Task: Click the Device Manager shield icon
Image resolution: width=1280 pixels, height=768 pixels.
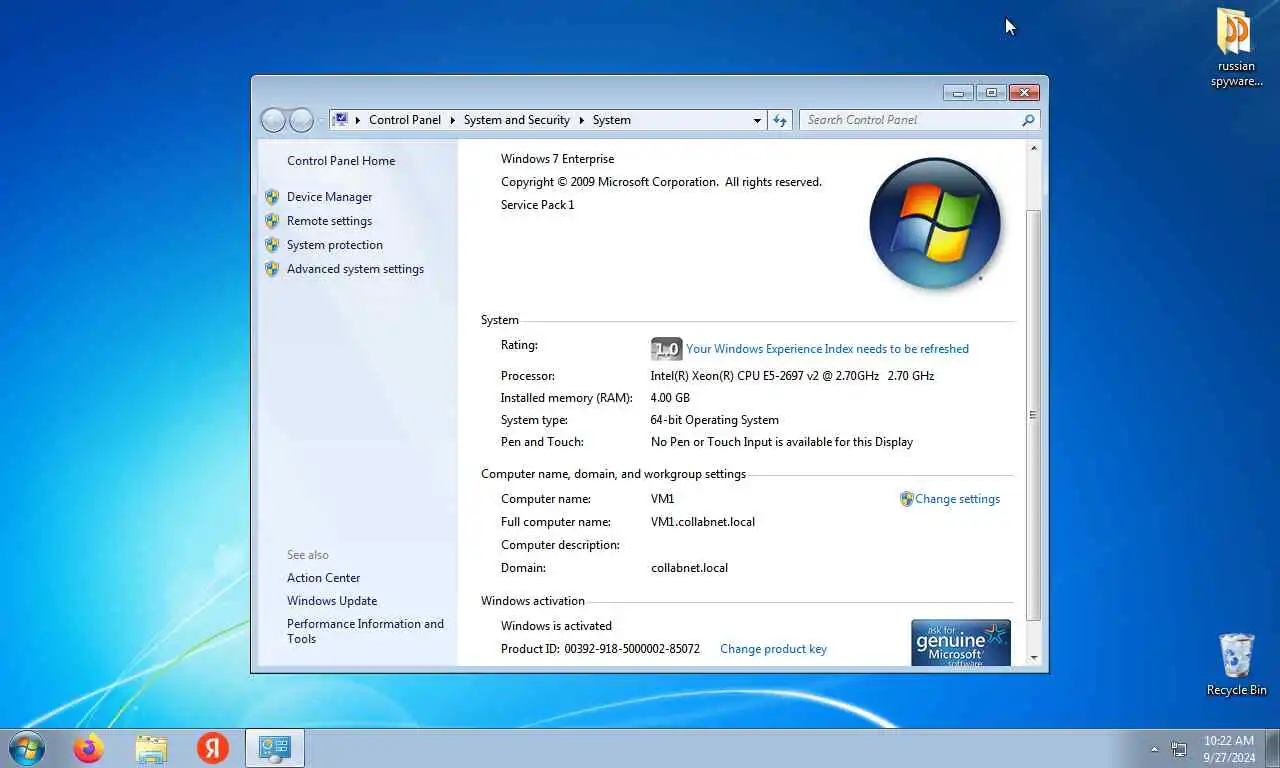Action: (x=272, y=197)
